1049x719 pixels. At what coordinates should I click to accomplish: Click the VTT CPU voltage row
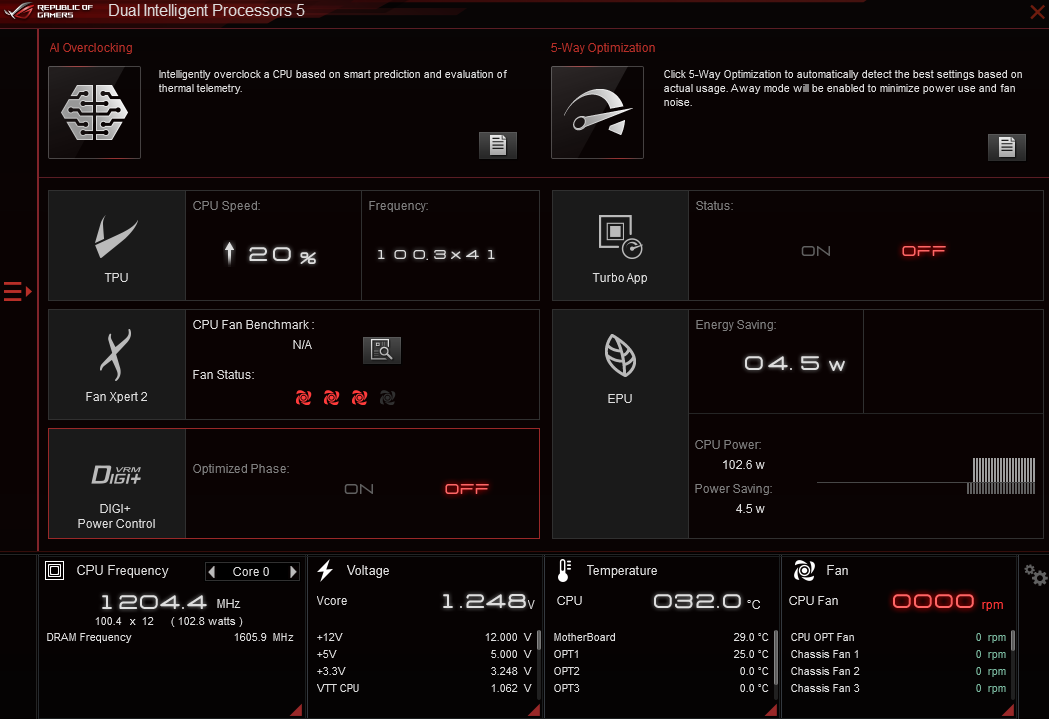pyautogui.click(x=424, y=688)
